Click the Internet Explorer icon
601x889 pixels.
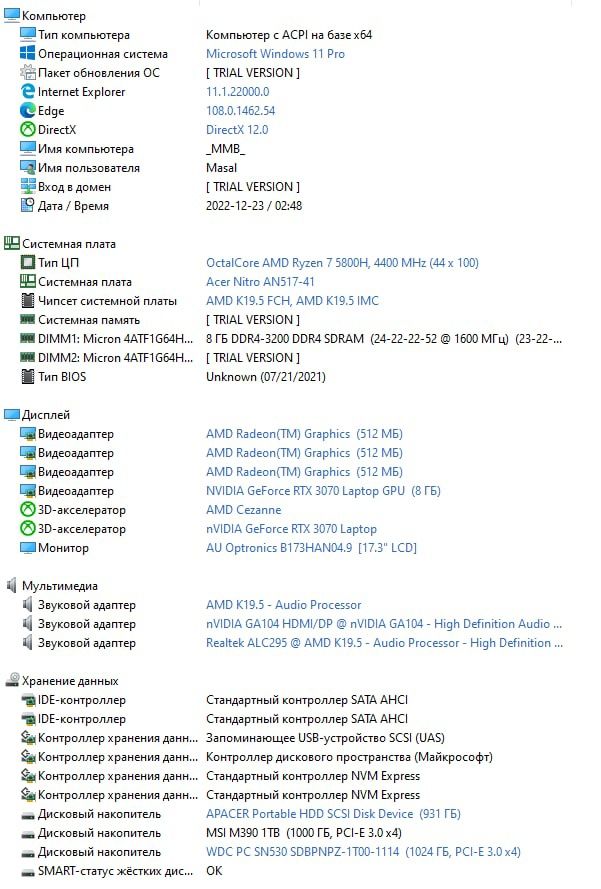click(28, 91)
